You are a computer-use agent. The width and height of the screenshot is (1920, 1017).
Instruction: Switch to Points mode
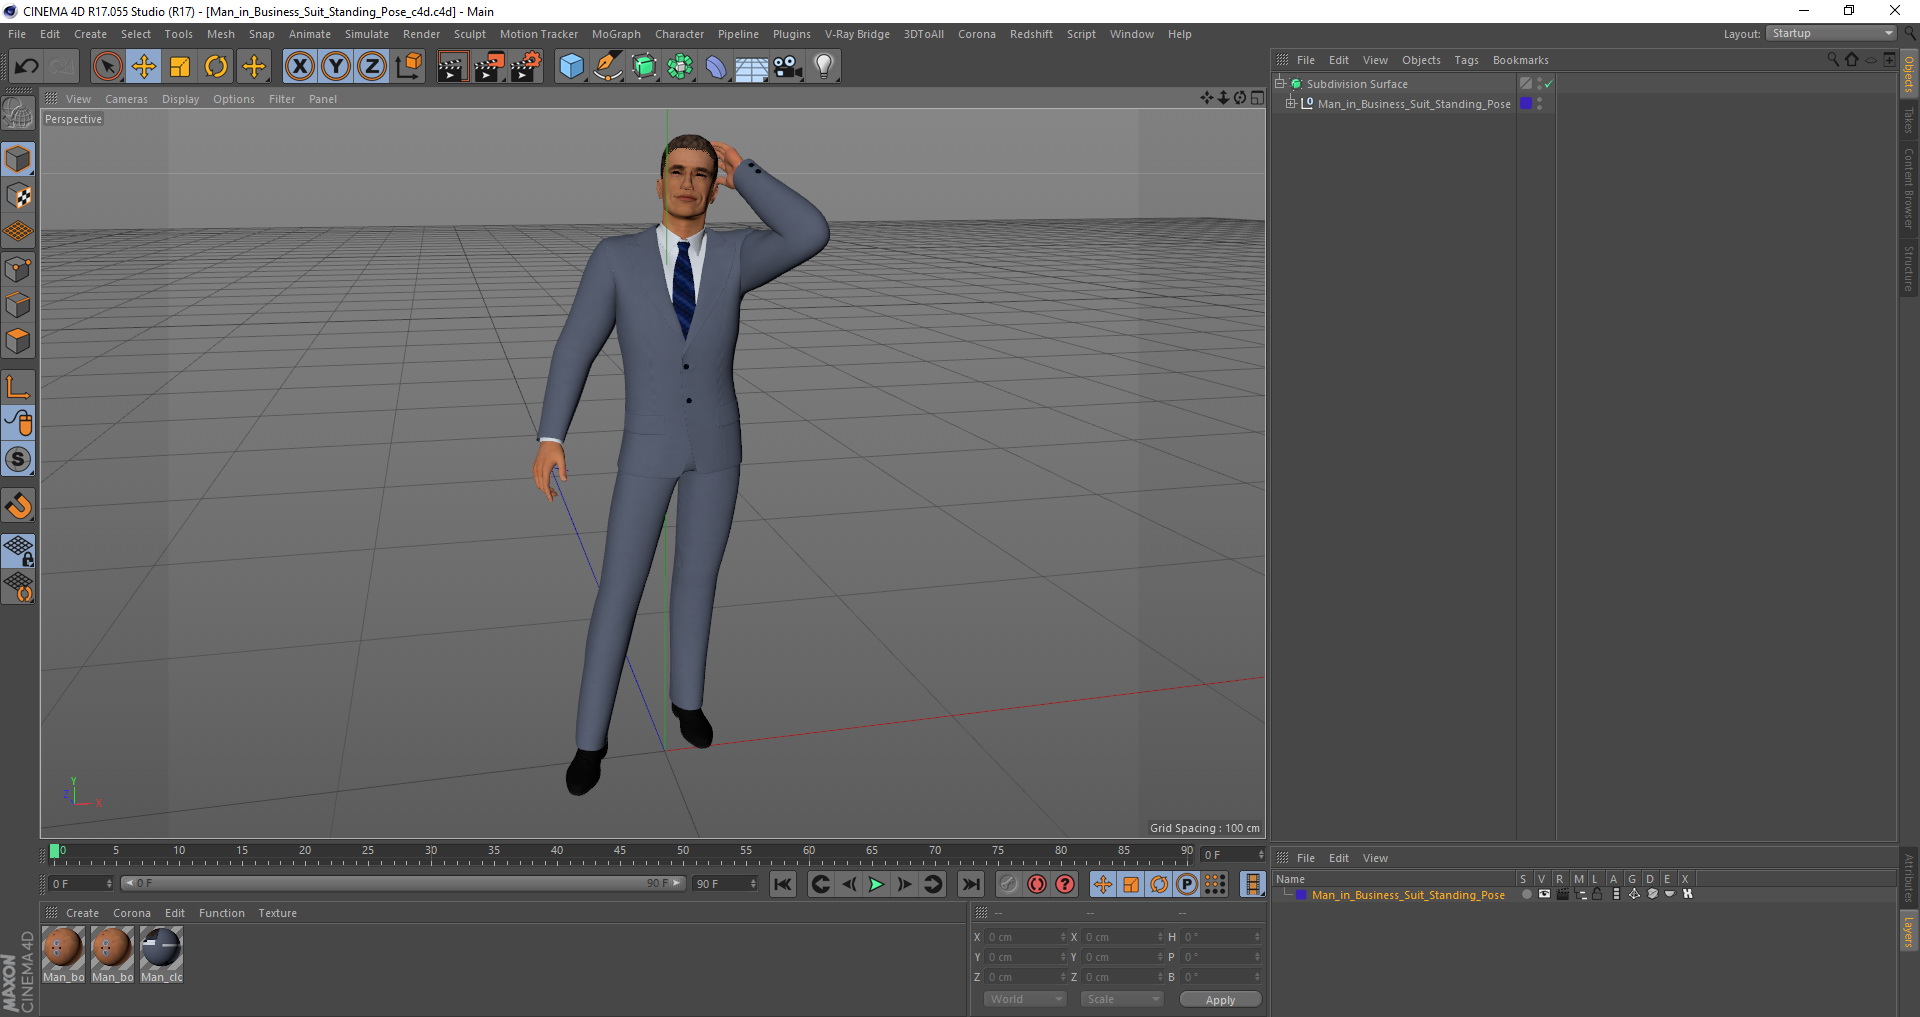coord(18,268)
